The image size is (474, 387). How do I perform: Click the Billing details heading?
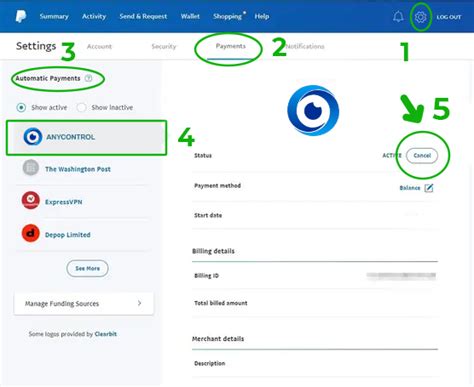coord(213,251)
